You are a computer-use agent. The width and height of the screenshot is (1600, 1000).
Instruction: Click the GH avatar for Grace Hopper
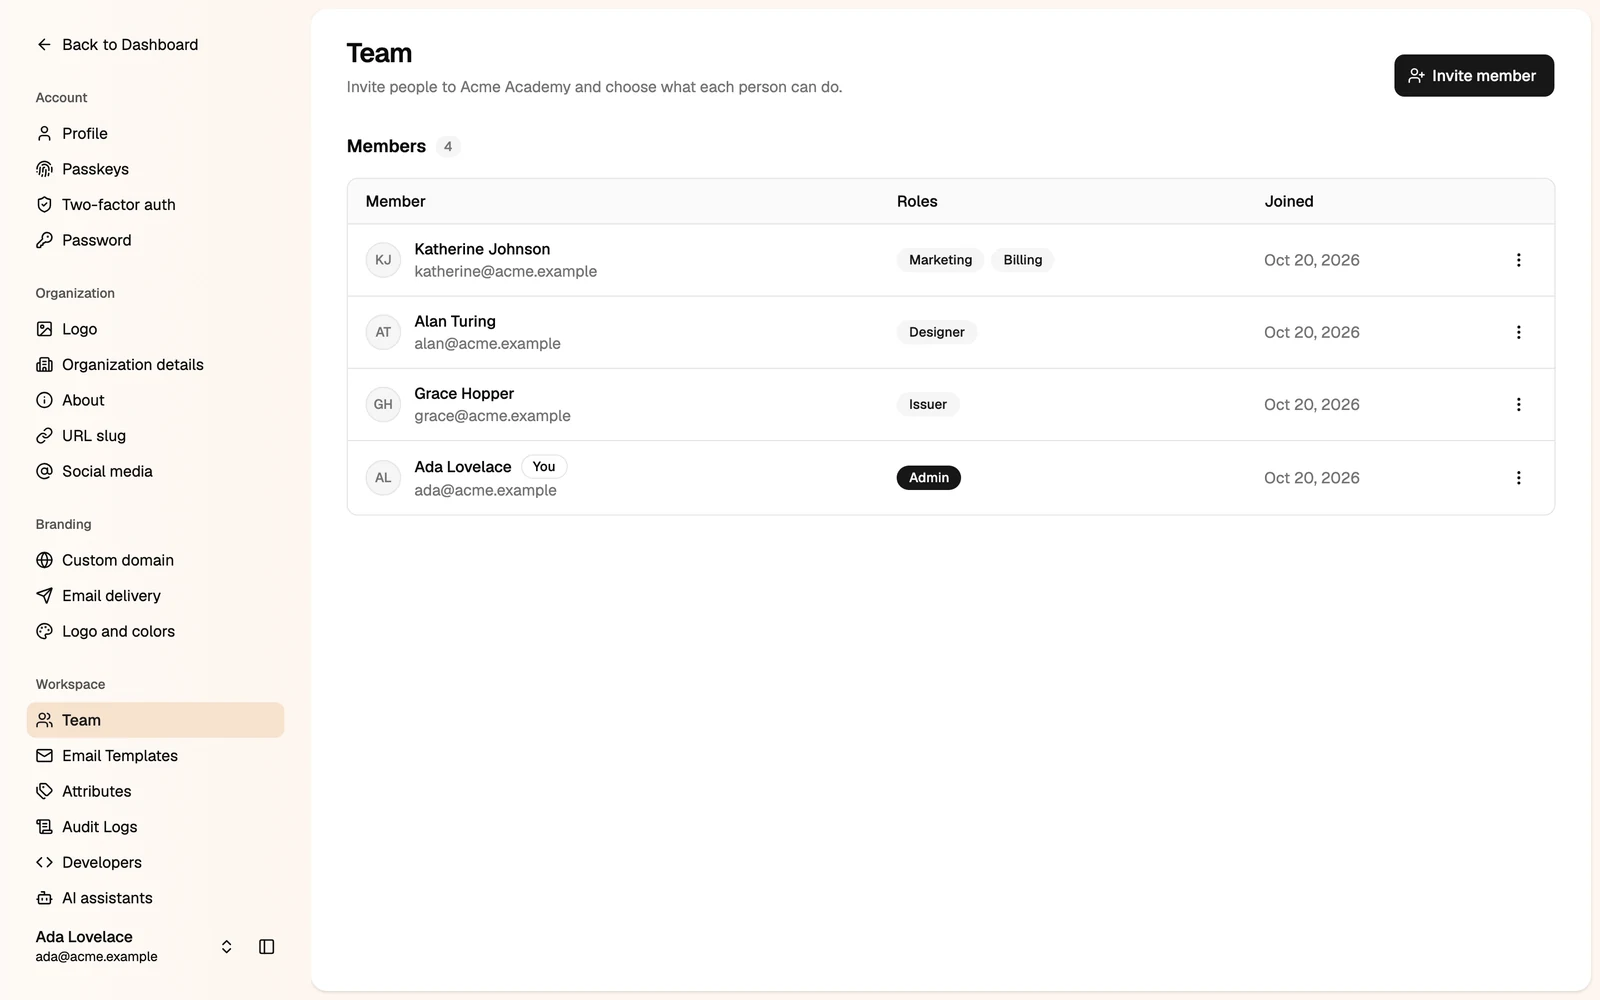coord(383,404)
